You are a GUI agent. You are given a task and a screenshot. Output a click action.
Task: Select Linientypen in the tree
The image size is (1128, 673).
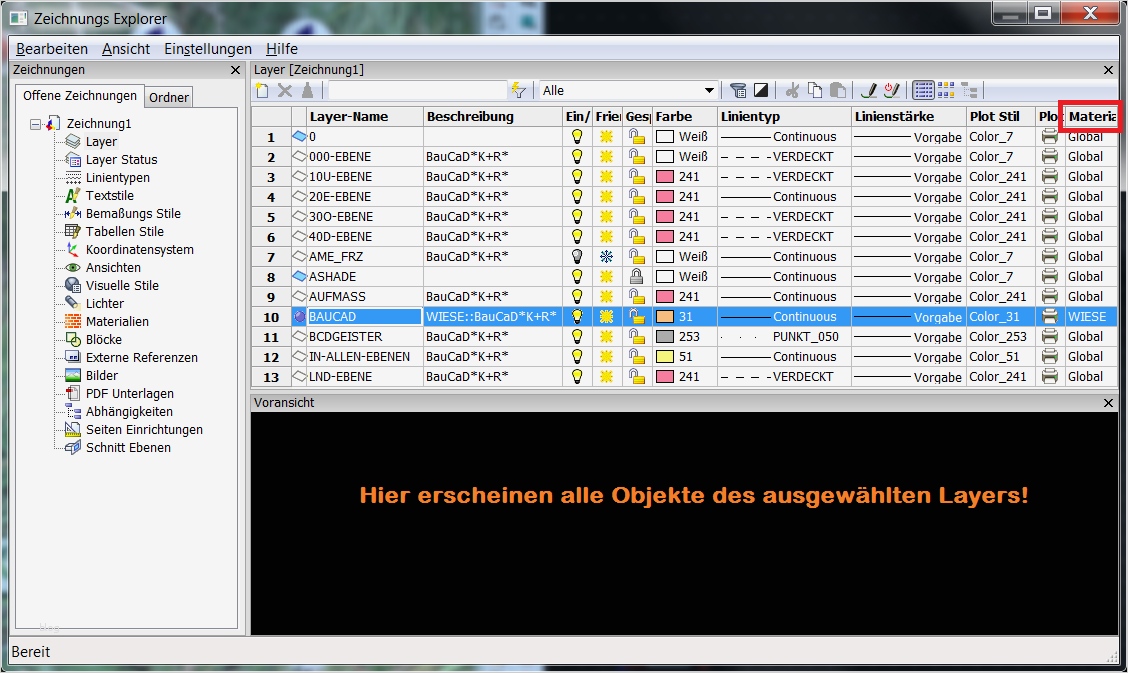118,178
